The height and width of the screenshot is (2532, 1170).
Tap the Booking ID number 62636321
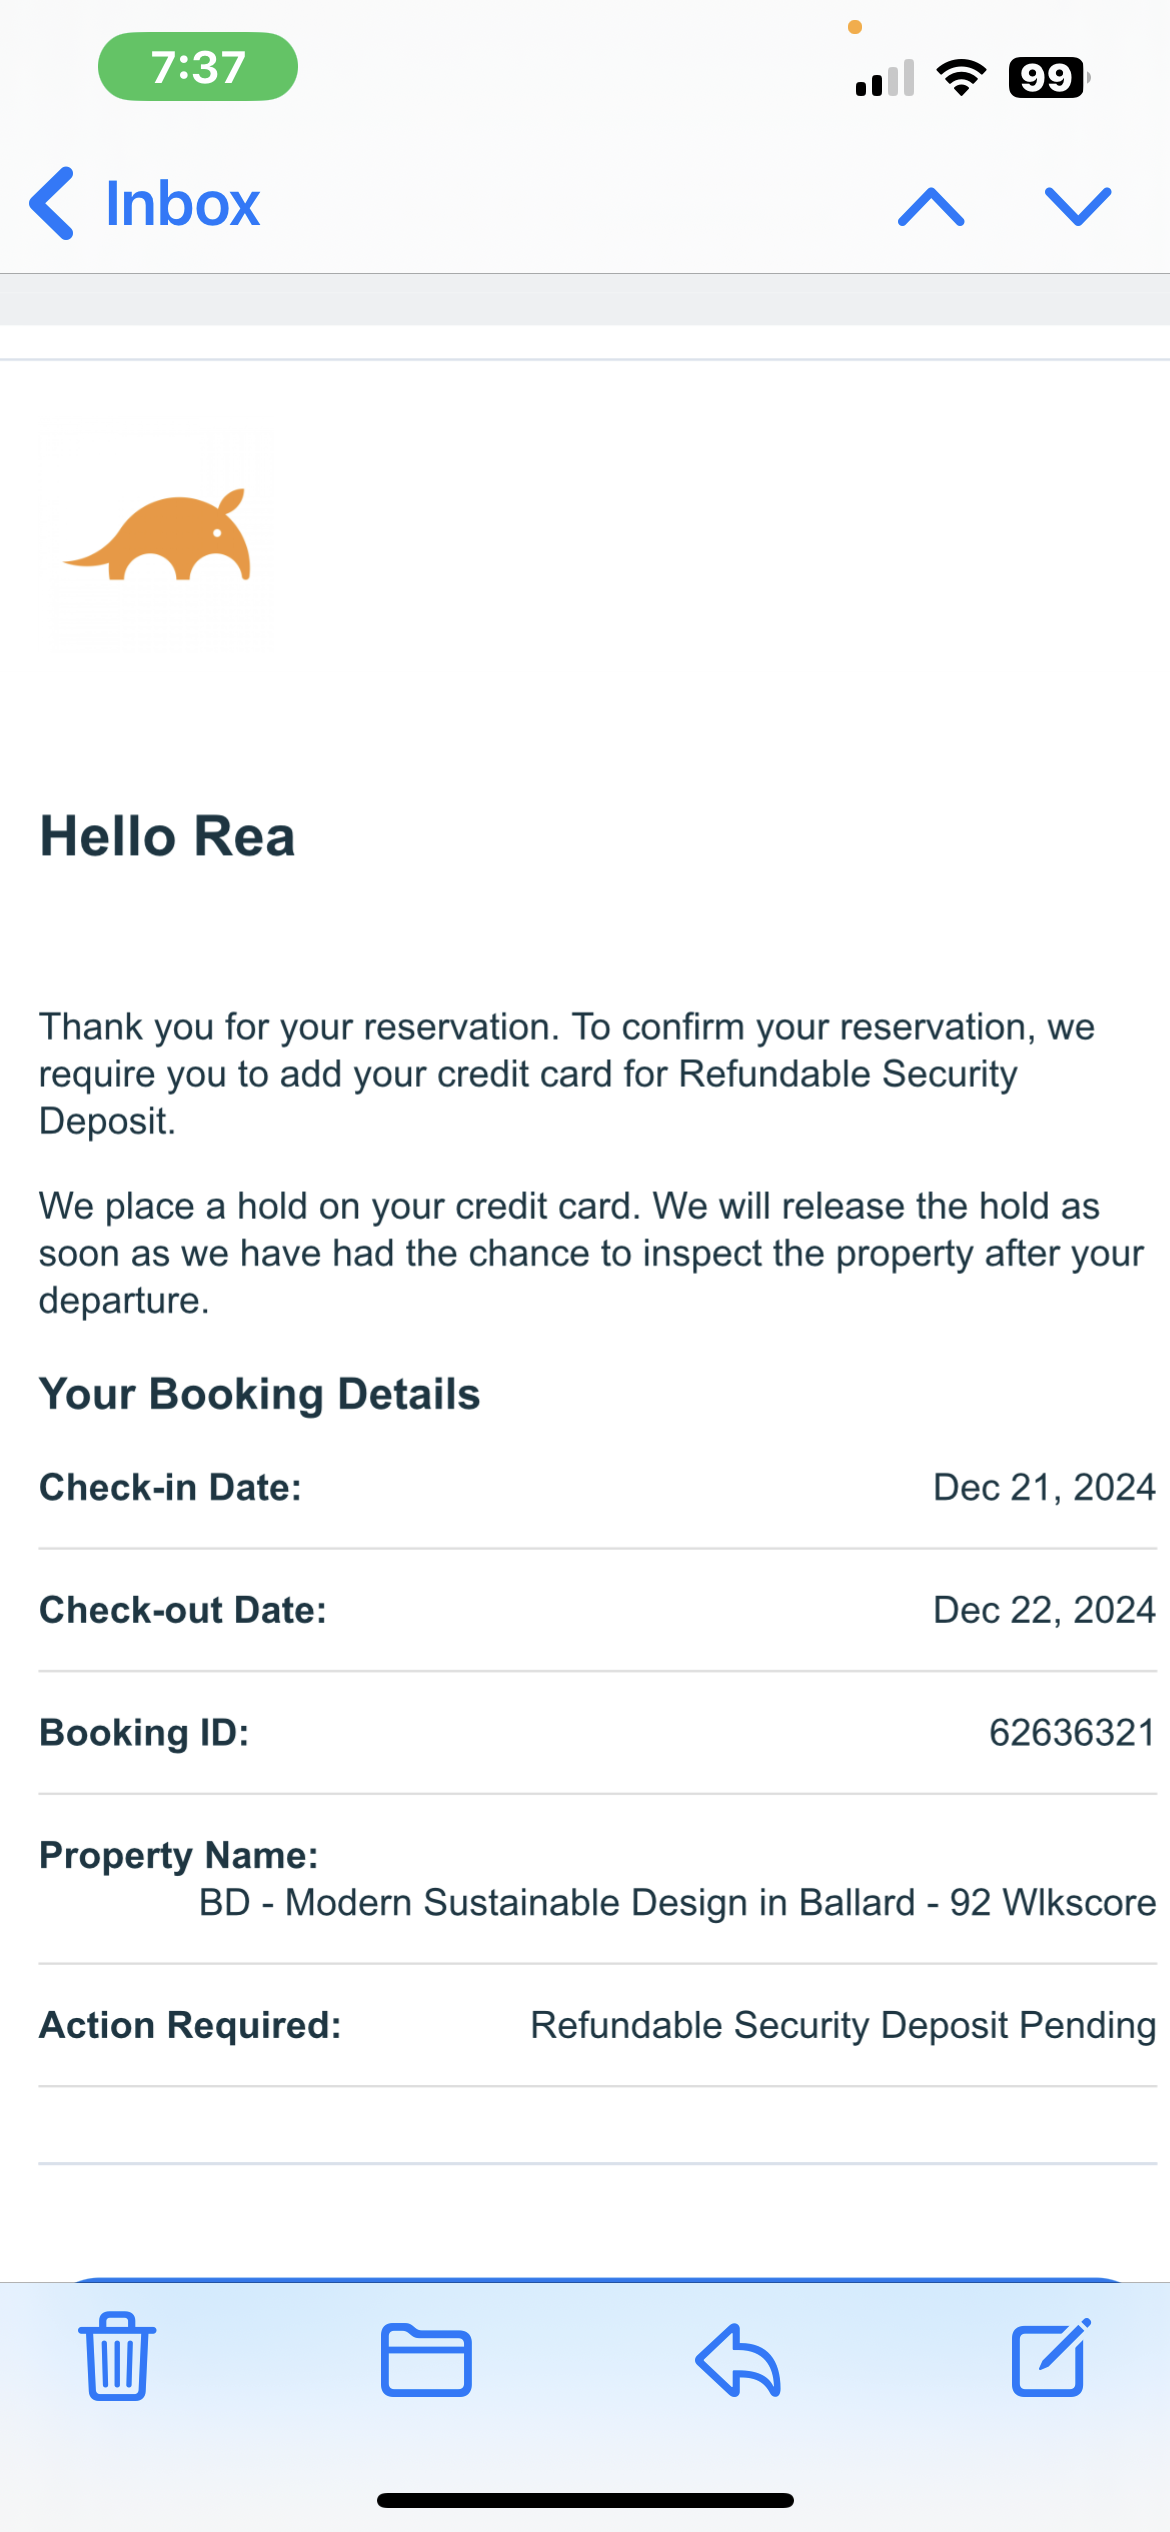tap(1072, 1732)
